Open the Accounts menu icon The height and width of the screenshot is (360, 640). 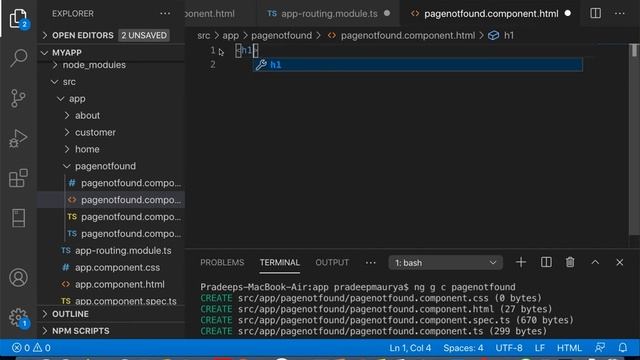pos(18,278)
